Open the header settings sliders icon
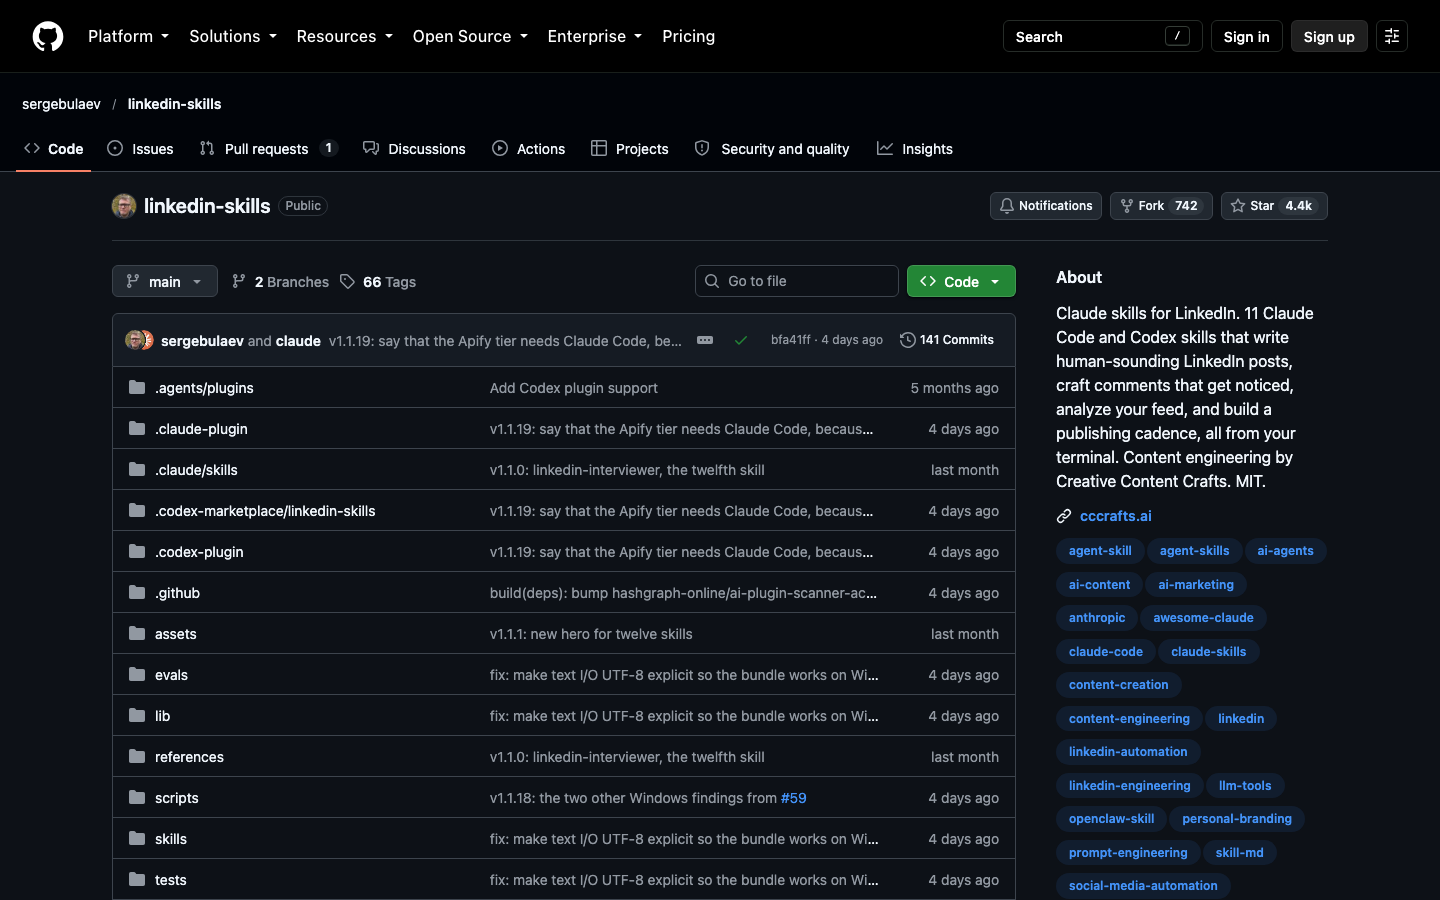The width and height of the screenshot is (1440, 900). click(1392, 36)
